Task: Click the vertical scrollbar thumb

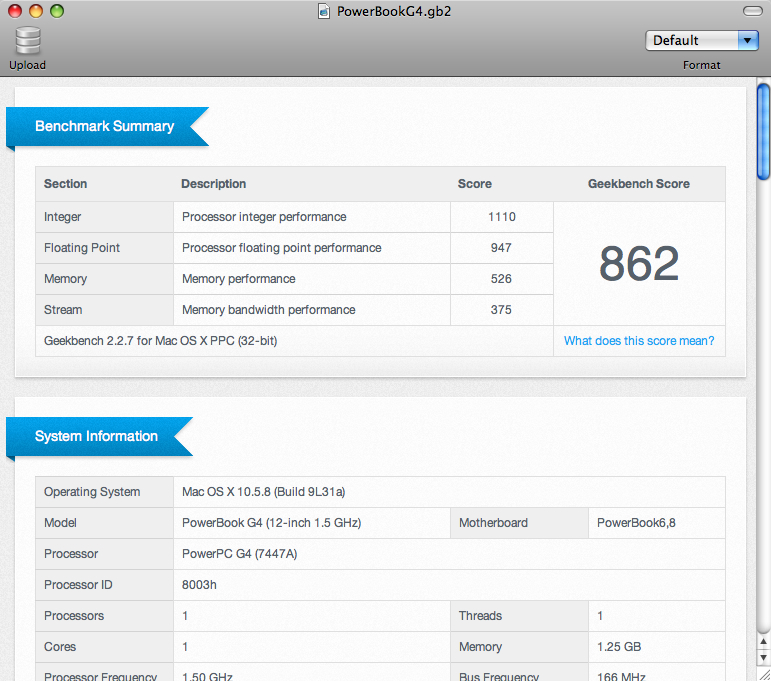Action: (x=763, y=132)
